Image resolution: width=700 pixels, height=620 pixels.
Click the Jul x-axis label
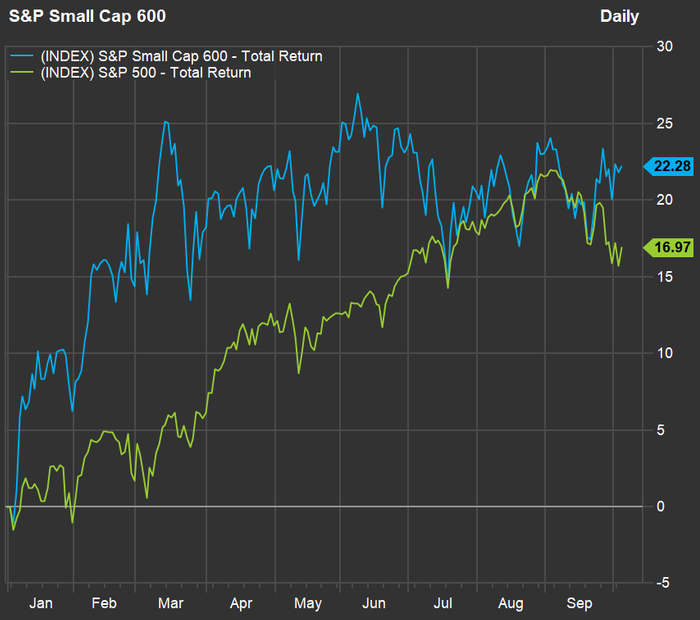(x=443, y=603)
